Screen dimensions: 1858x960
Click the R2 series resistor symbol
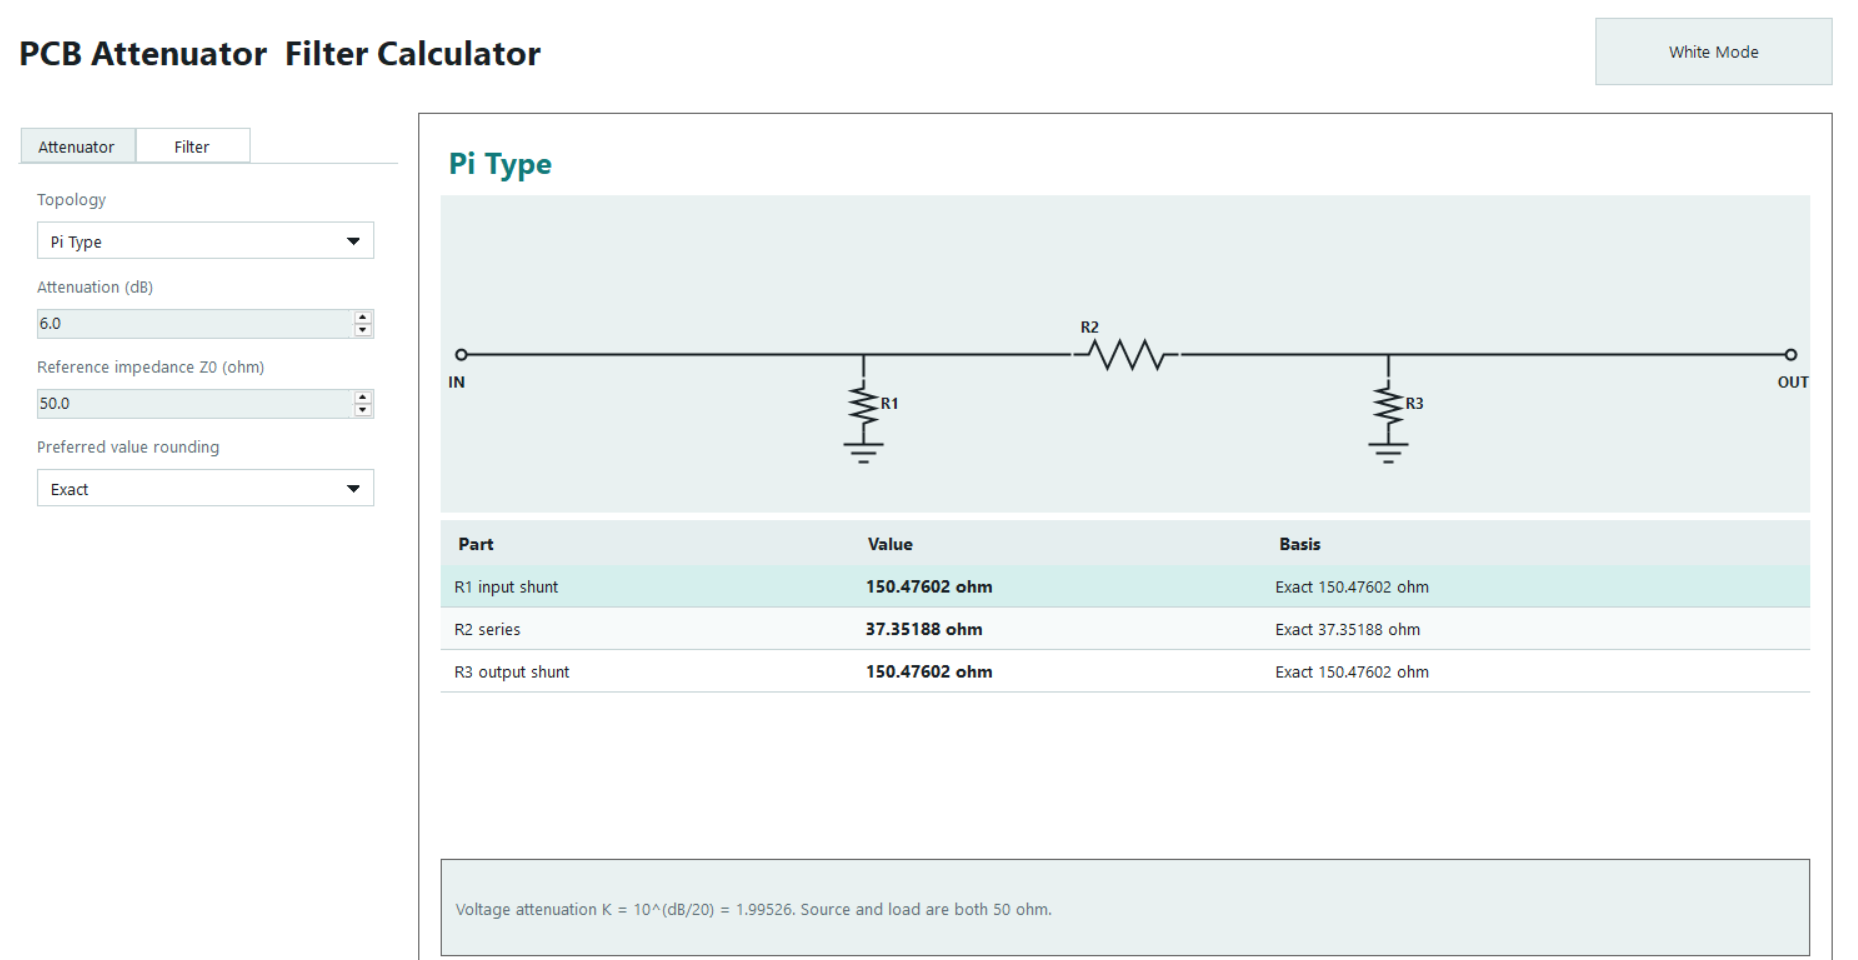tap(1126, 355)
